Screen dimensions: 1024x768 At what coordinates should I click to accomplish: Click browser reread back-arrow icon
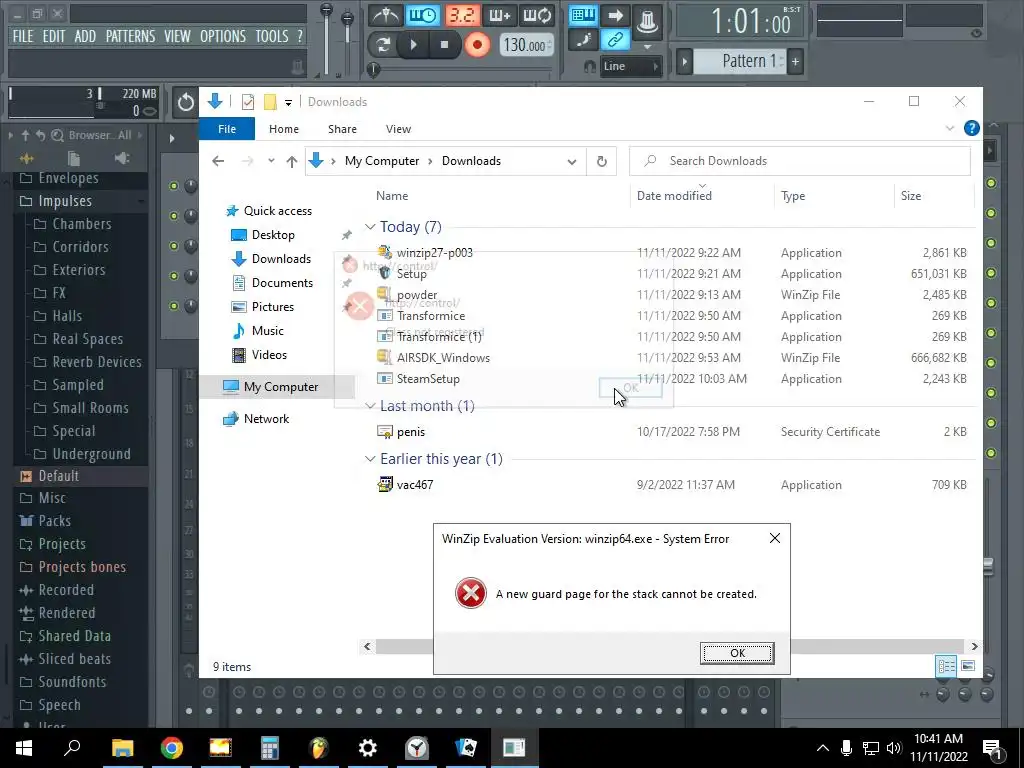pos(40,135)
